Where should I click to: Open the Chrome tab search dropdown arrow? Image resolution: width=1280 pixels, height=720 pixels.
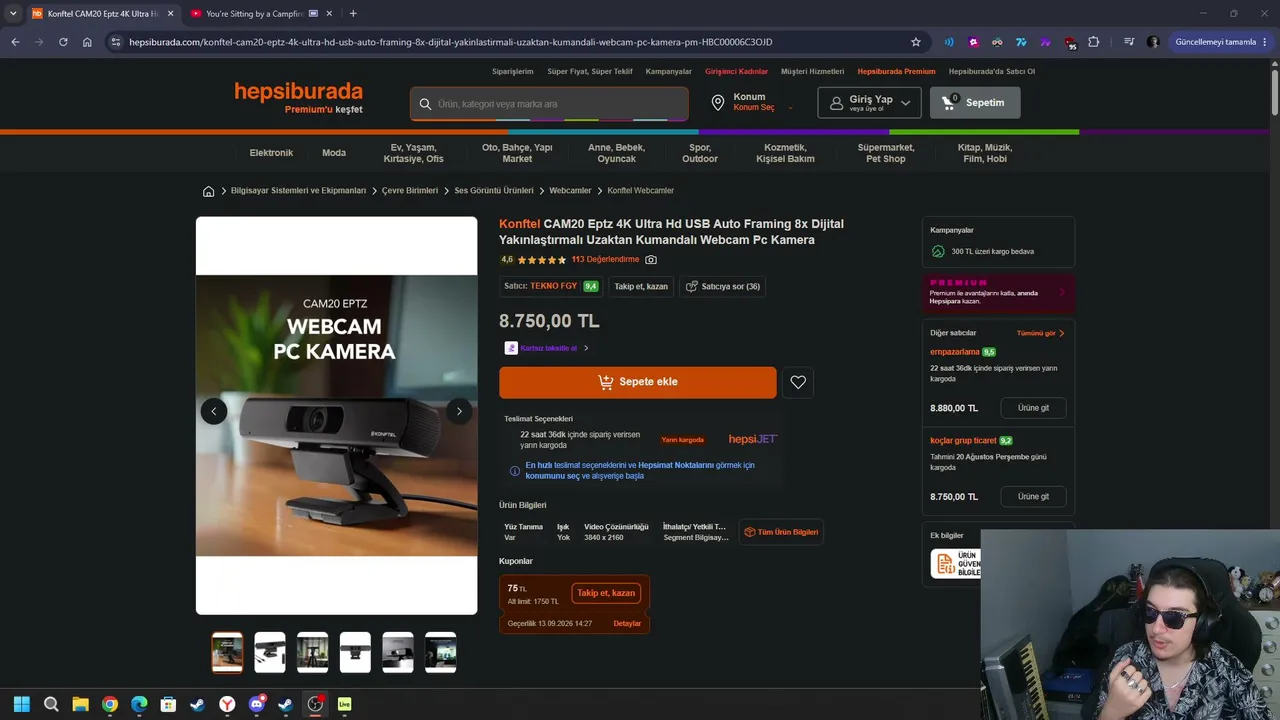coord(13,13)
